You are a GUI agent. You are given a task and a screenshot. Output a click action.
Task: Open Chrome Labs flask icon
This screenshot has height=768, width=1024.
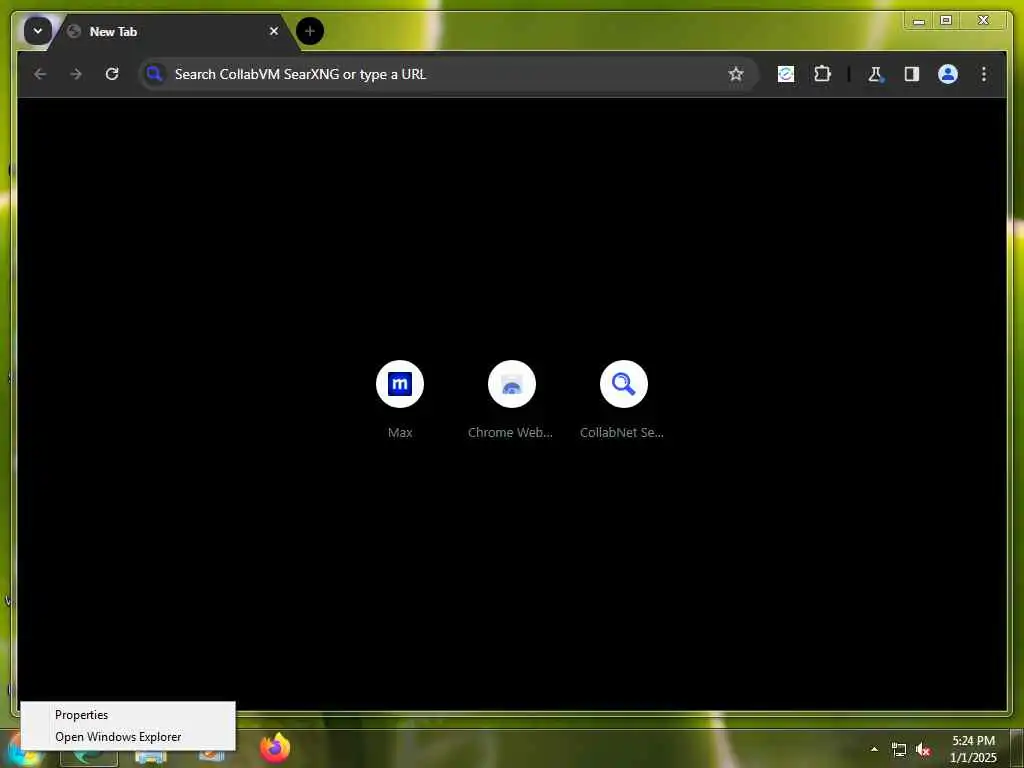click(876, 74)
